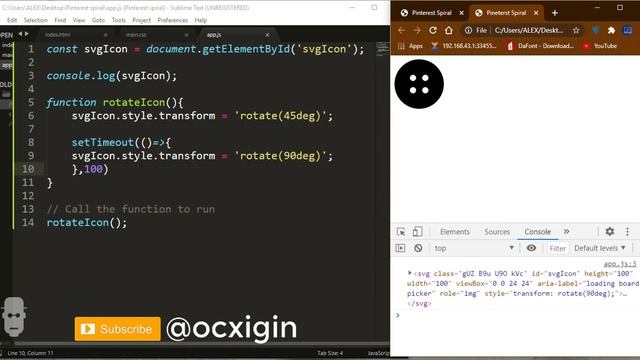Click the setTimeout text on line 8
Screen dimensions: 640x360
coord(103,142)
